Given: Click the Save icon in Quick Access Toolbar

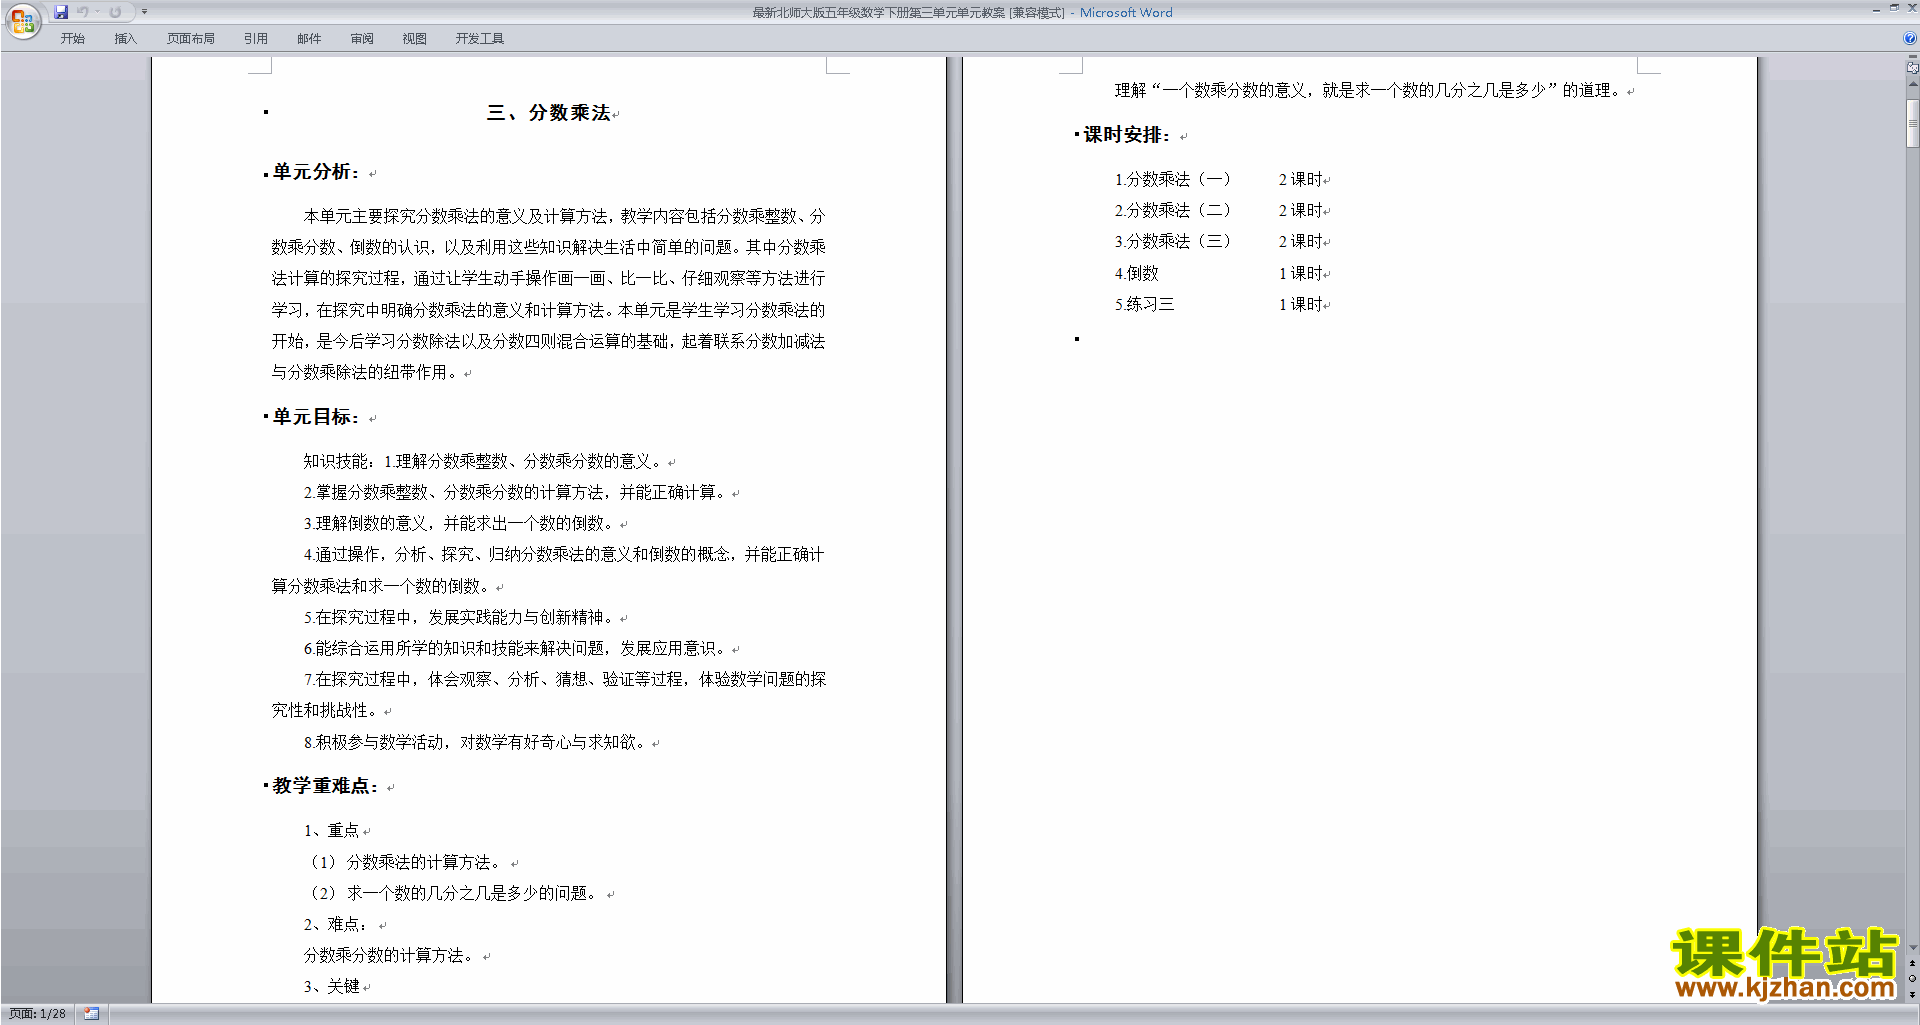Looking at the screenshot, I should pos(61,12).
